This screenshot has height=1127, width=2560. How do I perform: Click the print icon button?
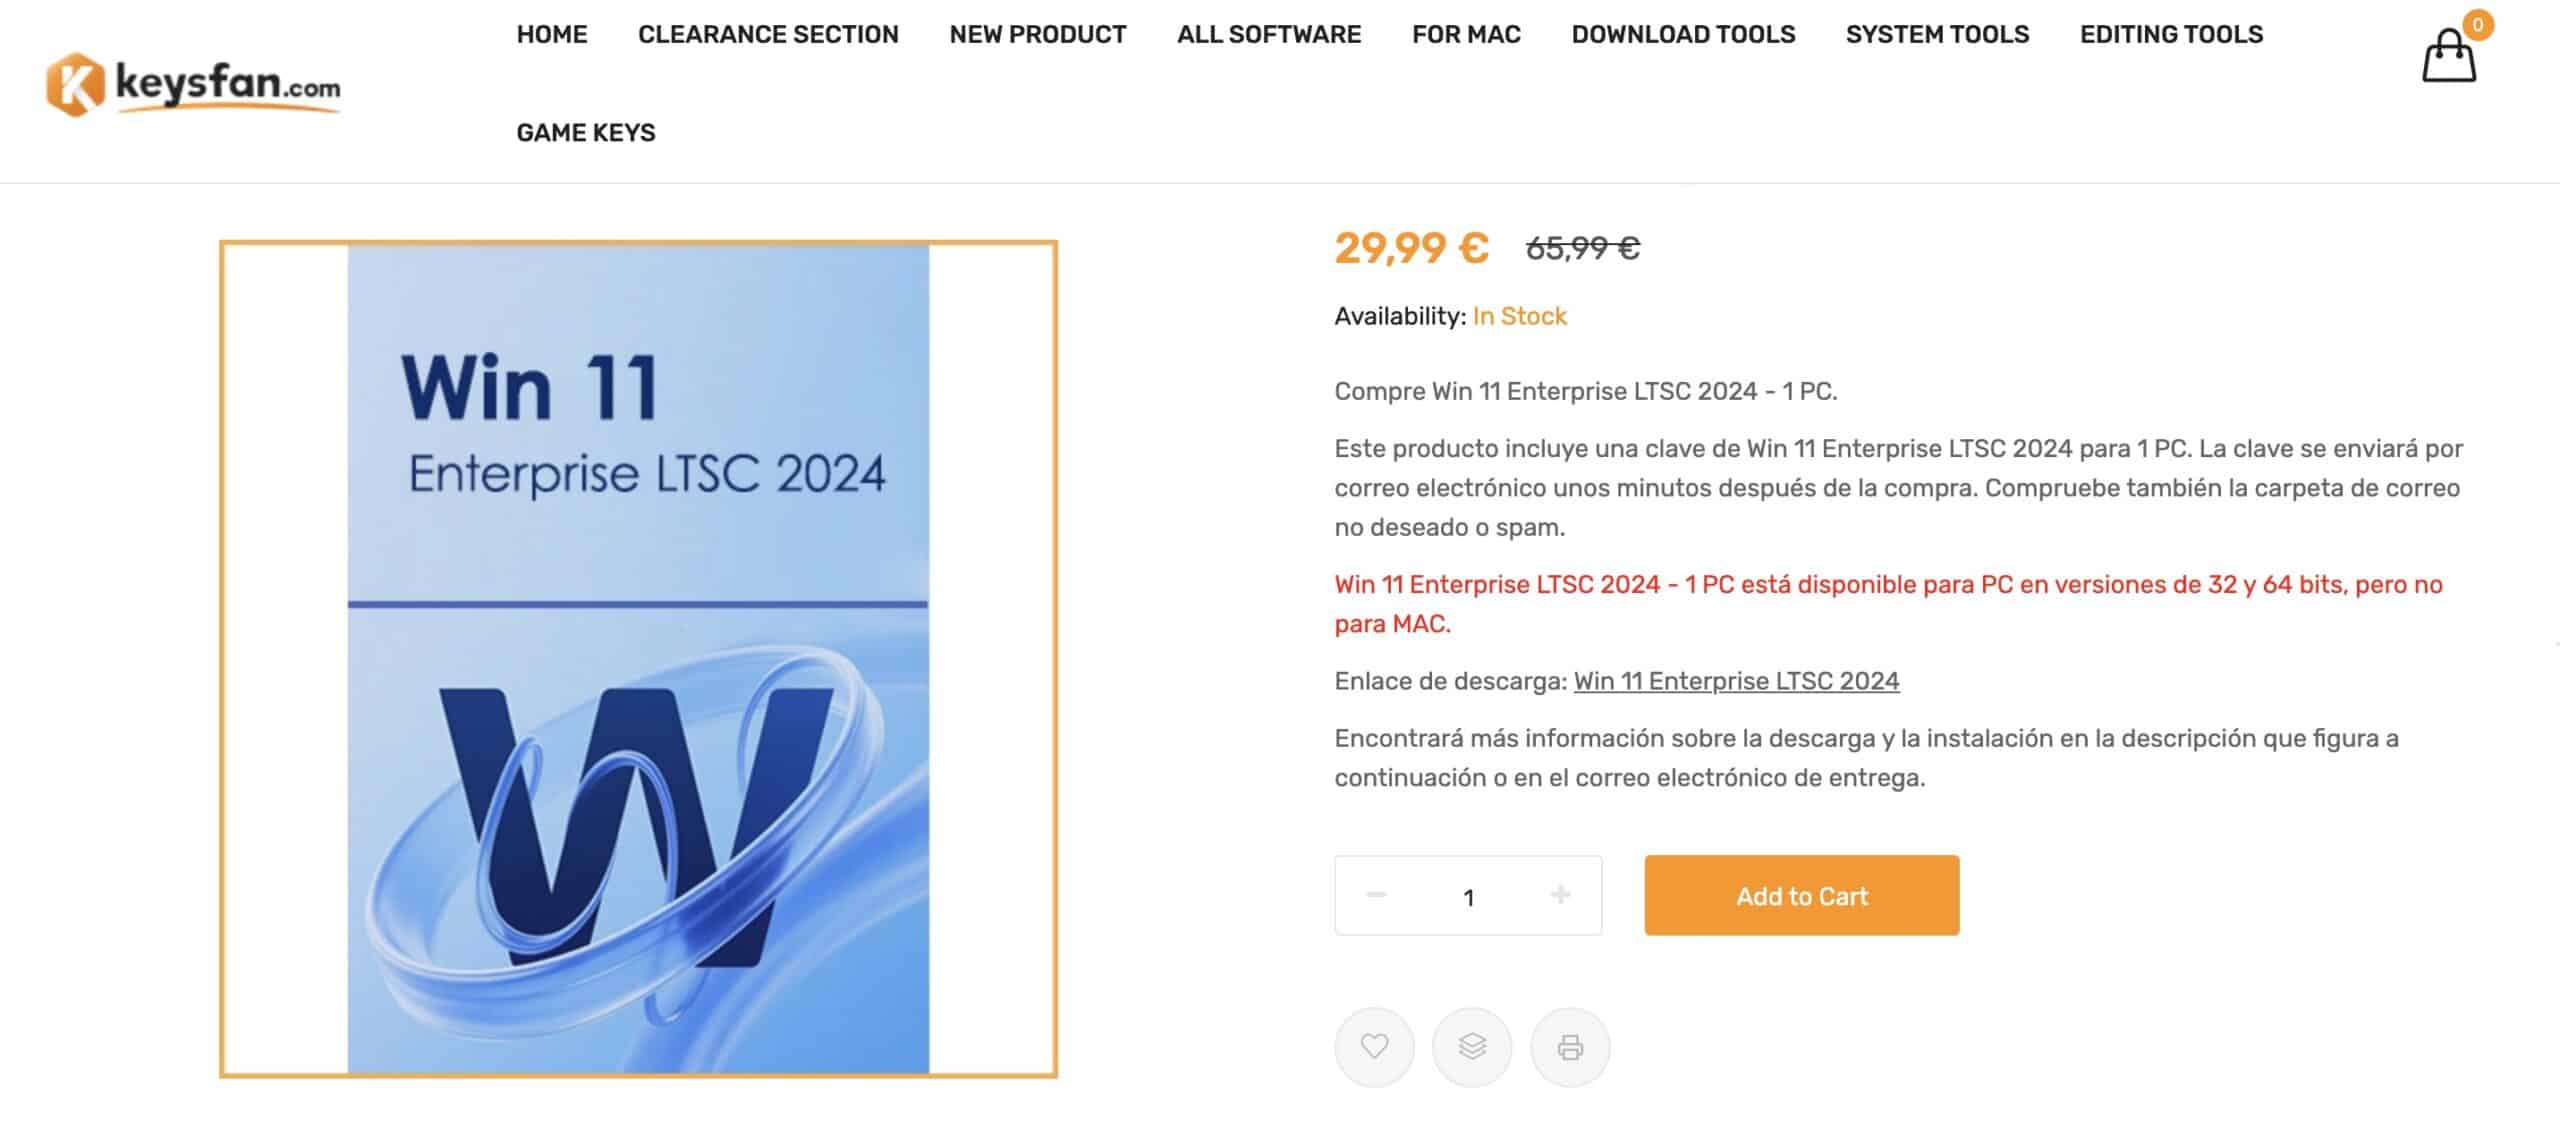click(1570, 1046)
